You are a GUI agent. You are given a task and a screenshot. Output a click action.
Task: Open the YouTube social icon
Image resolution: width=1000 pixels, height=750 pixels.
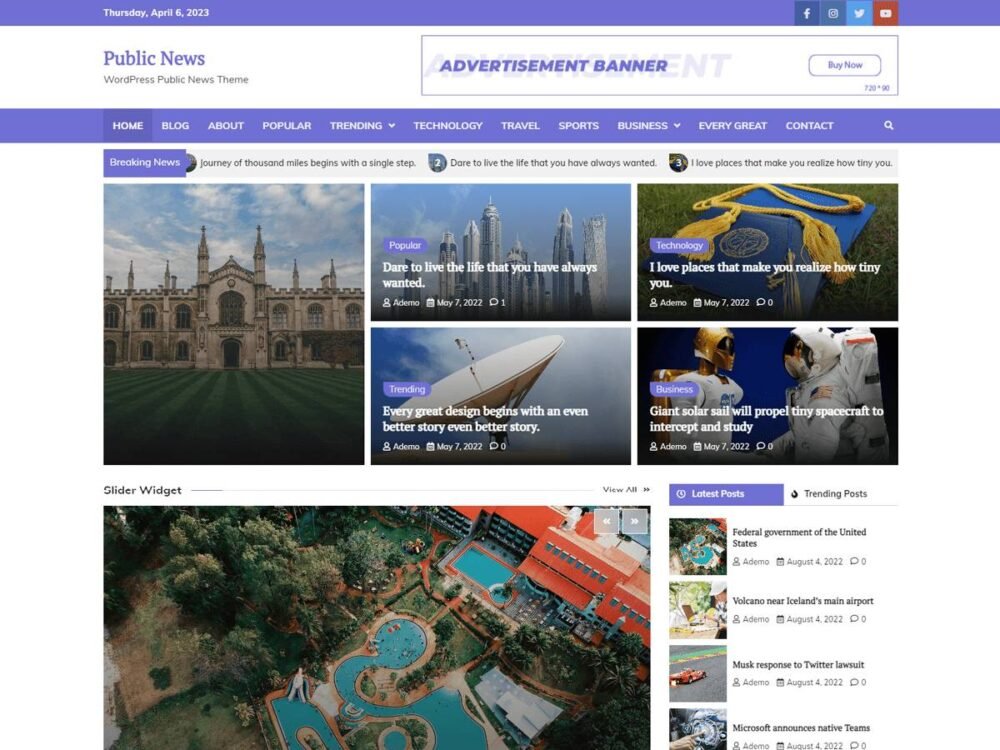point(885,13)
